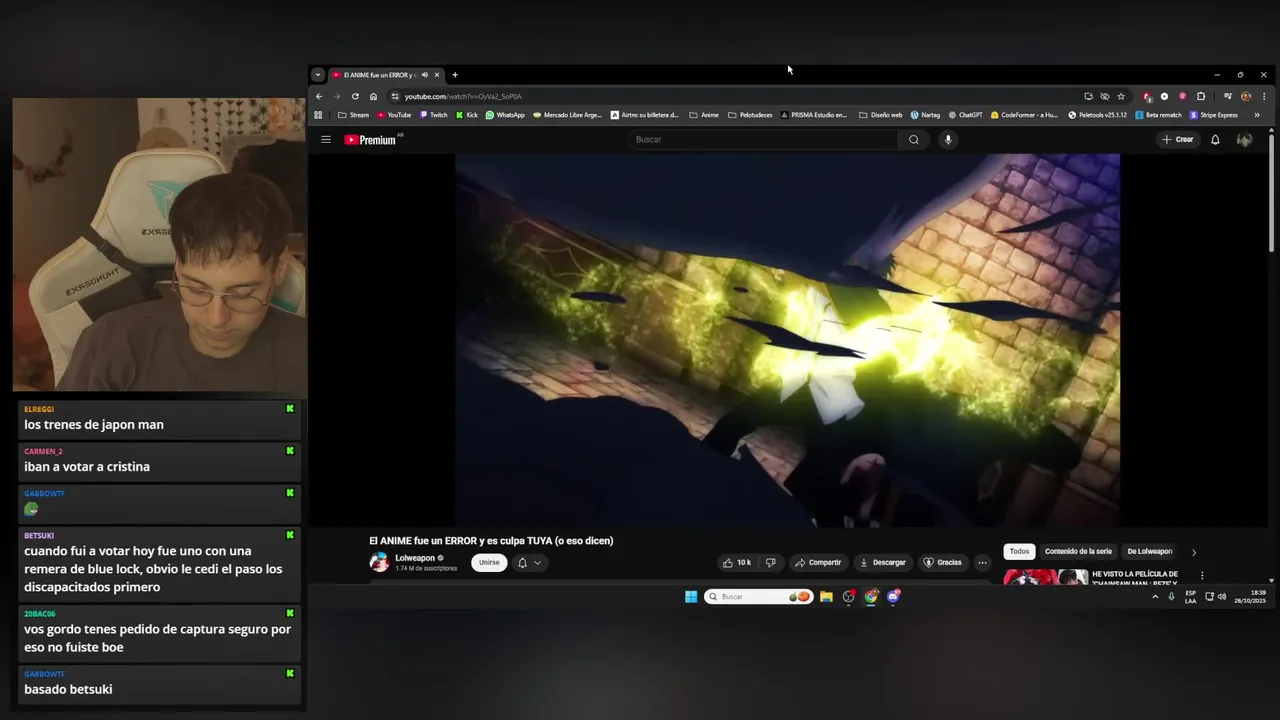Open the Windows Start button
The image size is (1280, 720).
click(691, 597)
